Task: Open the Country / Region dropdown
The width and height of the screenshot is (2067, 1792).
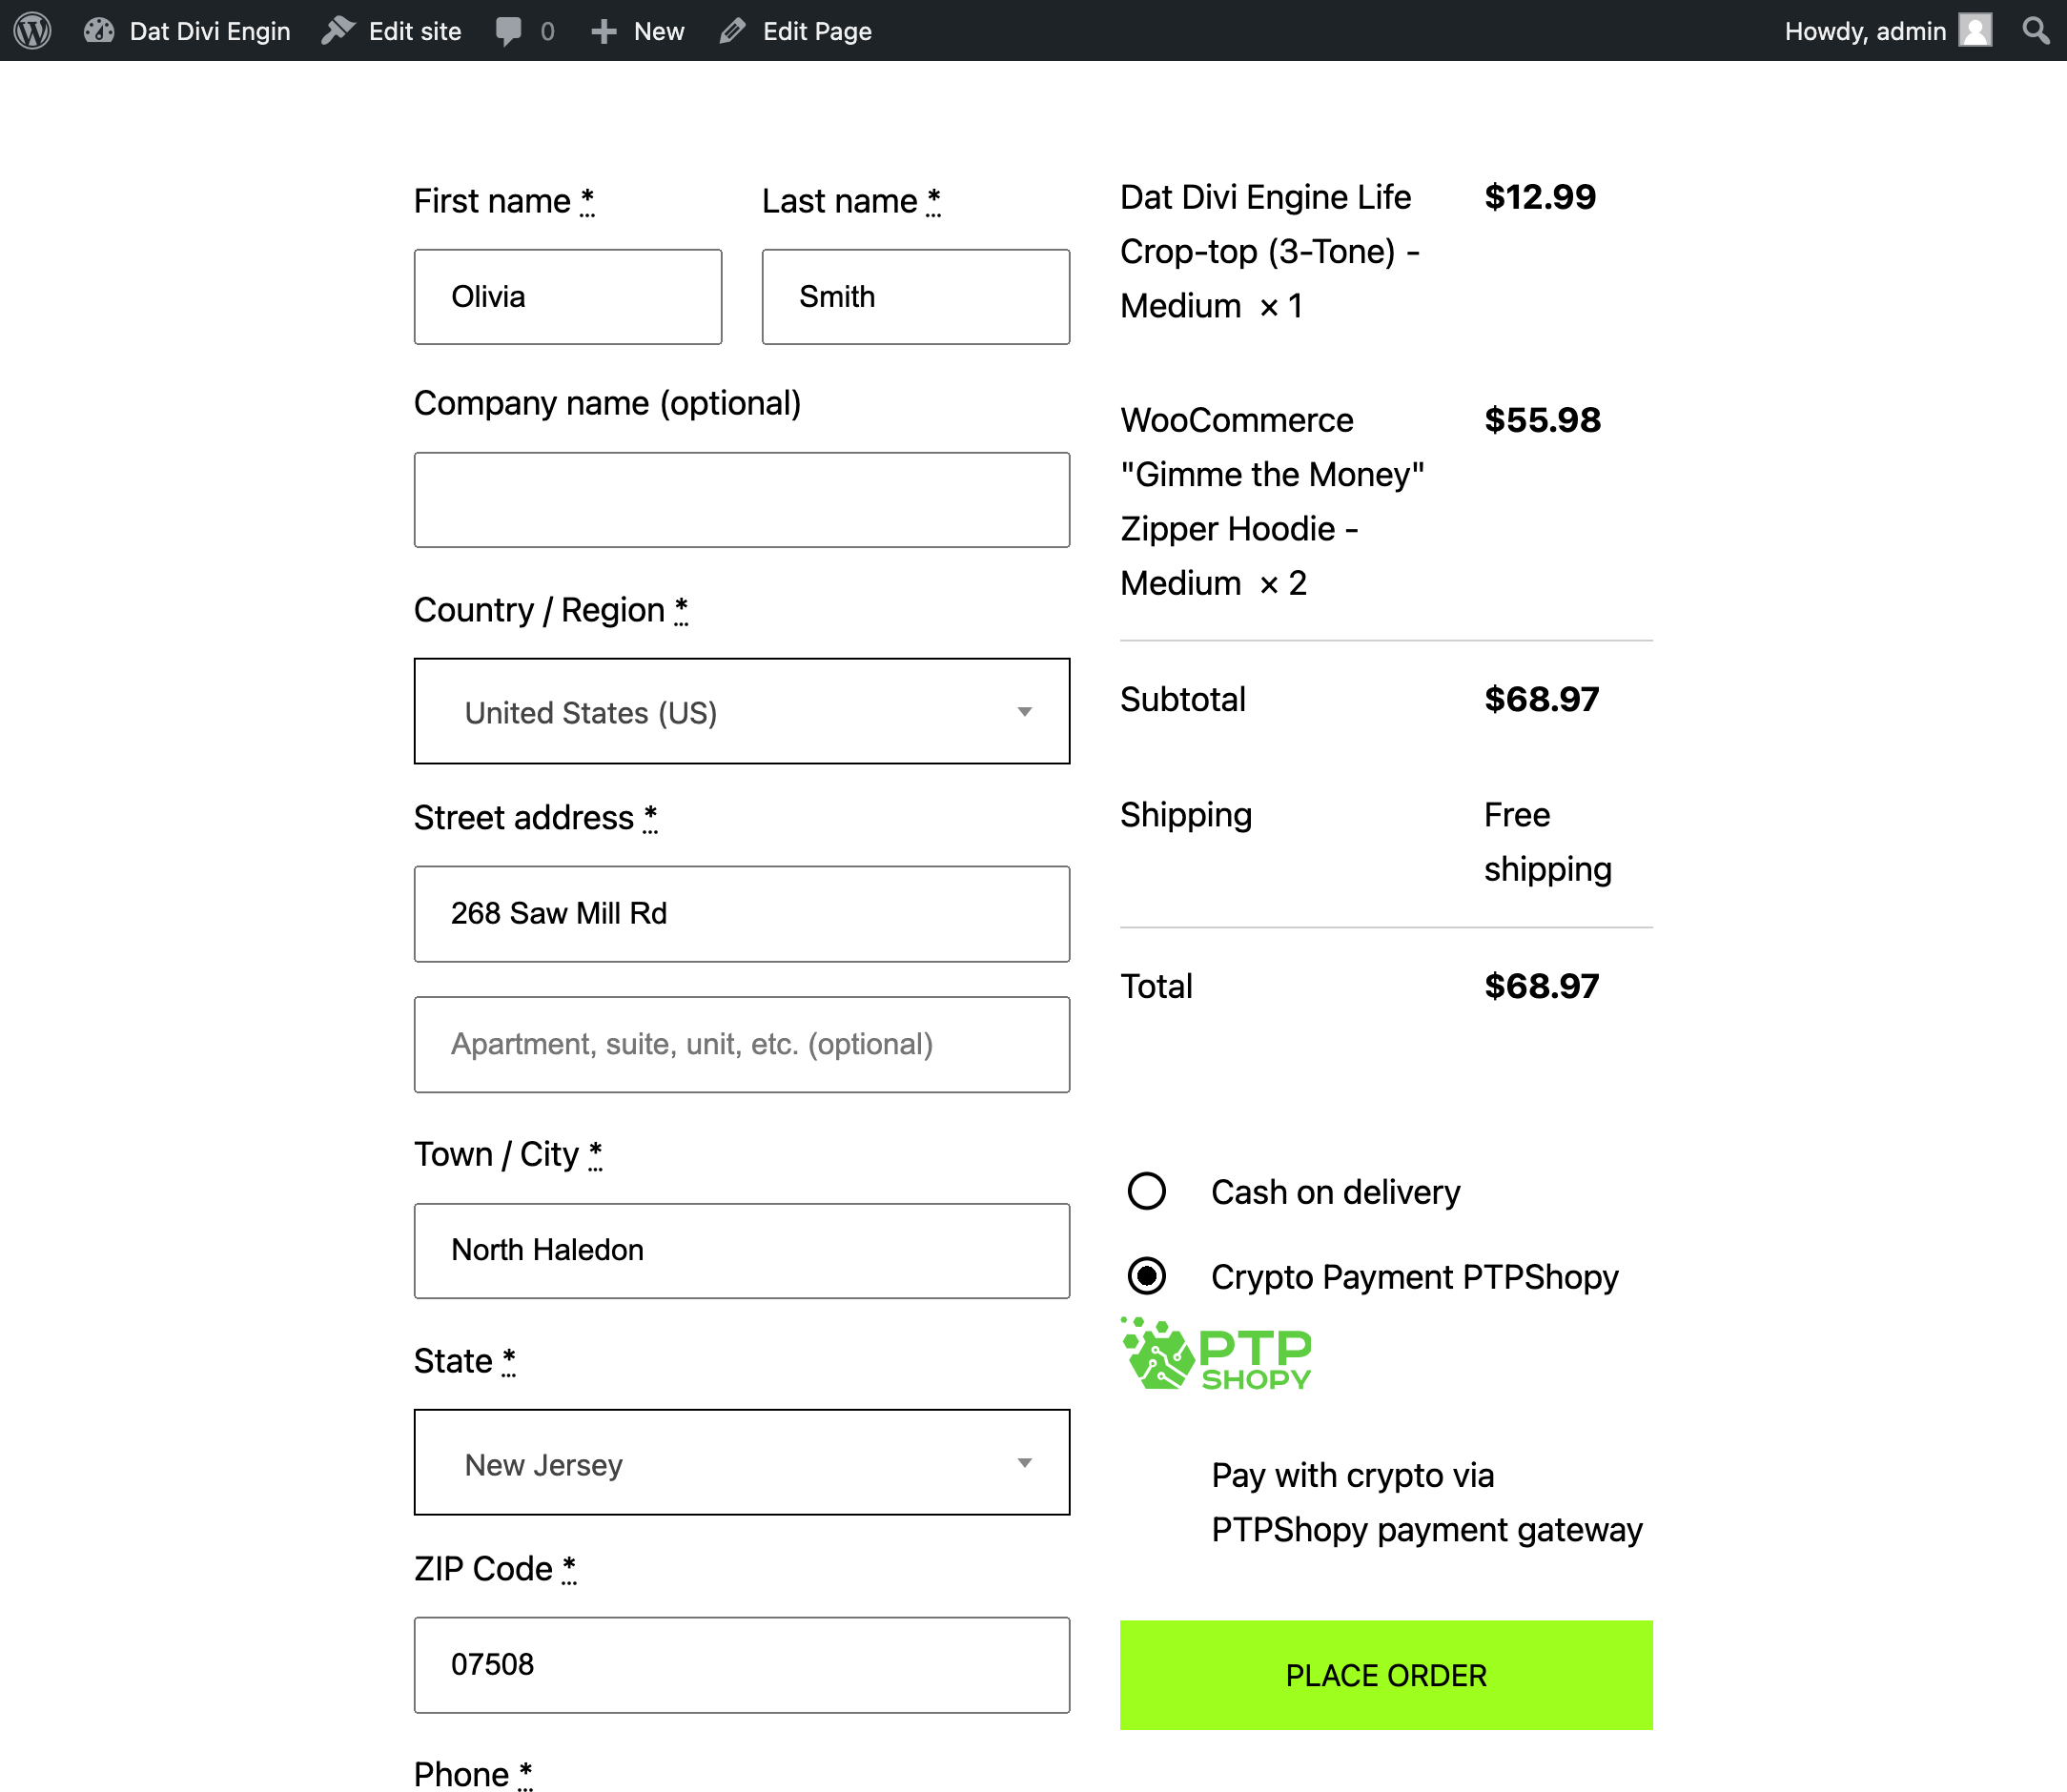Action: coord(741,711)
